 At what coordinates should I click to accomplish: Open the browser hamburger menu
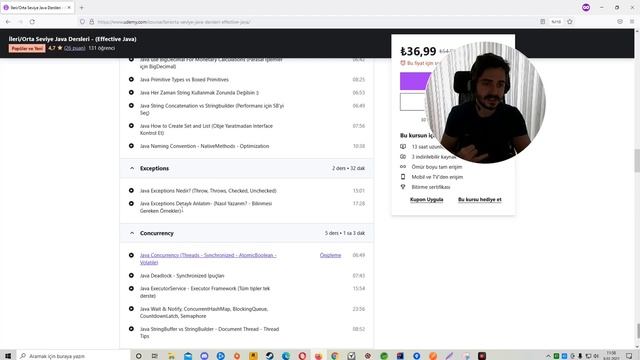[x=632, y=22]
